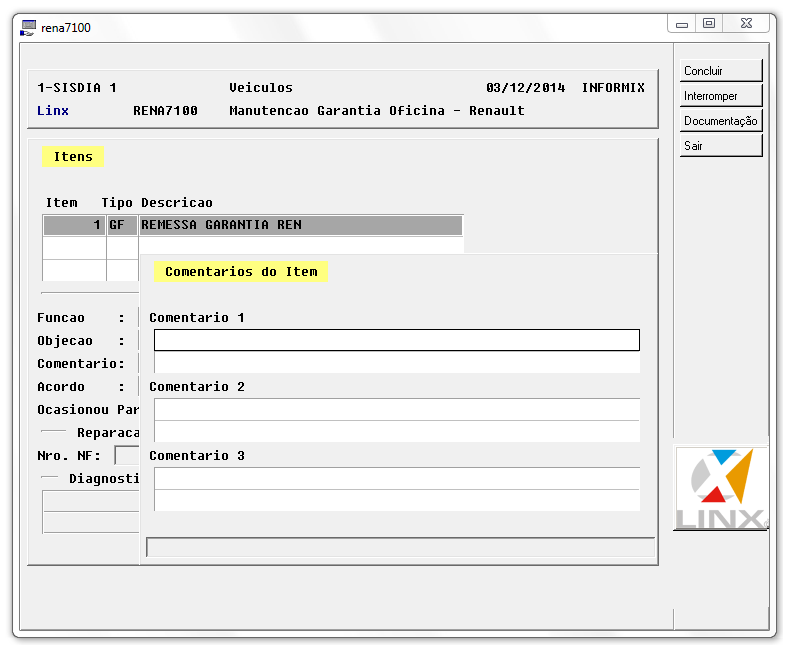Click the Sair button
Image resolution: width=788 pixels, height=648 pixels.
[721, 146]
